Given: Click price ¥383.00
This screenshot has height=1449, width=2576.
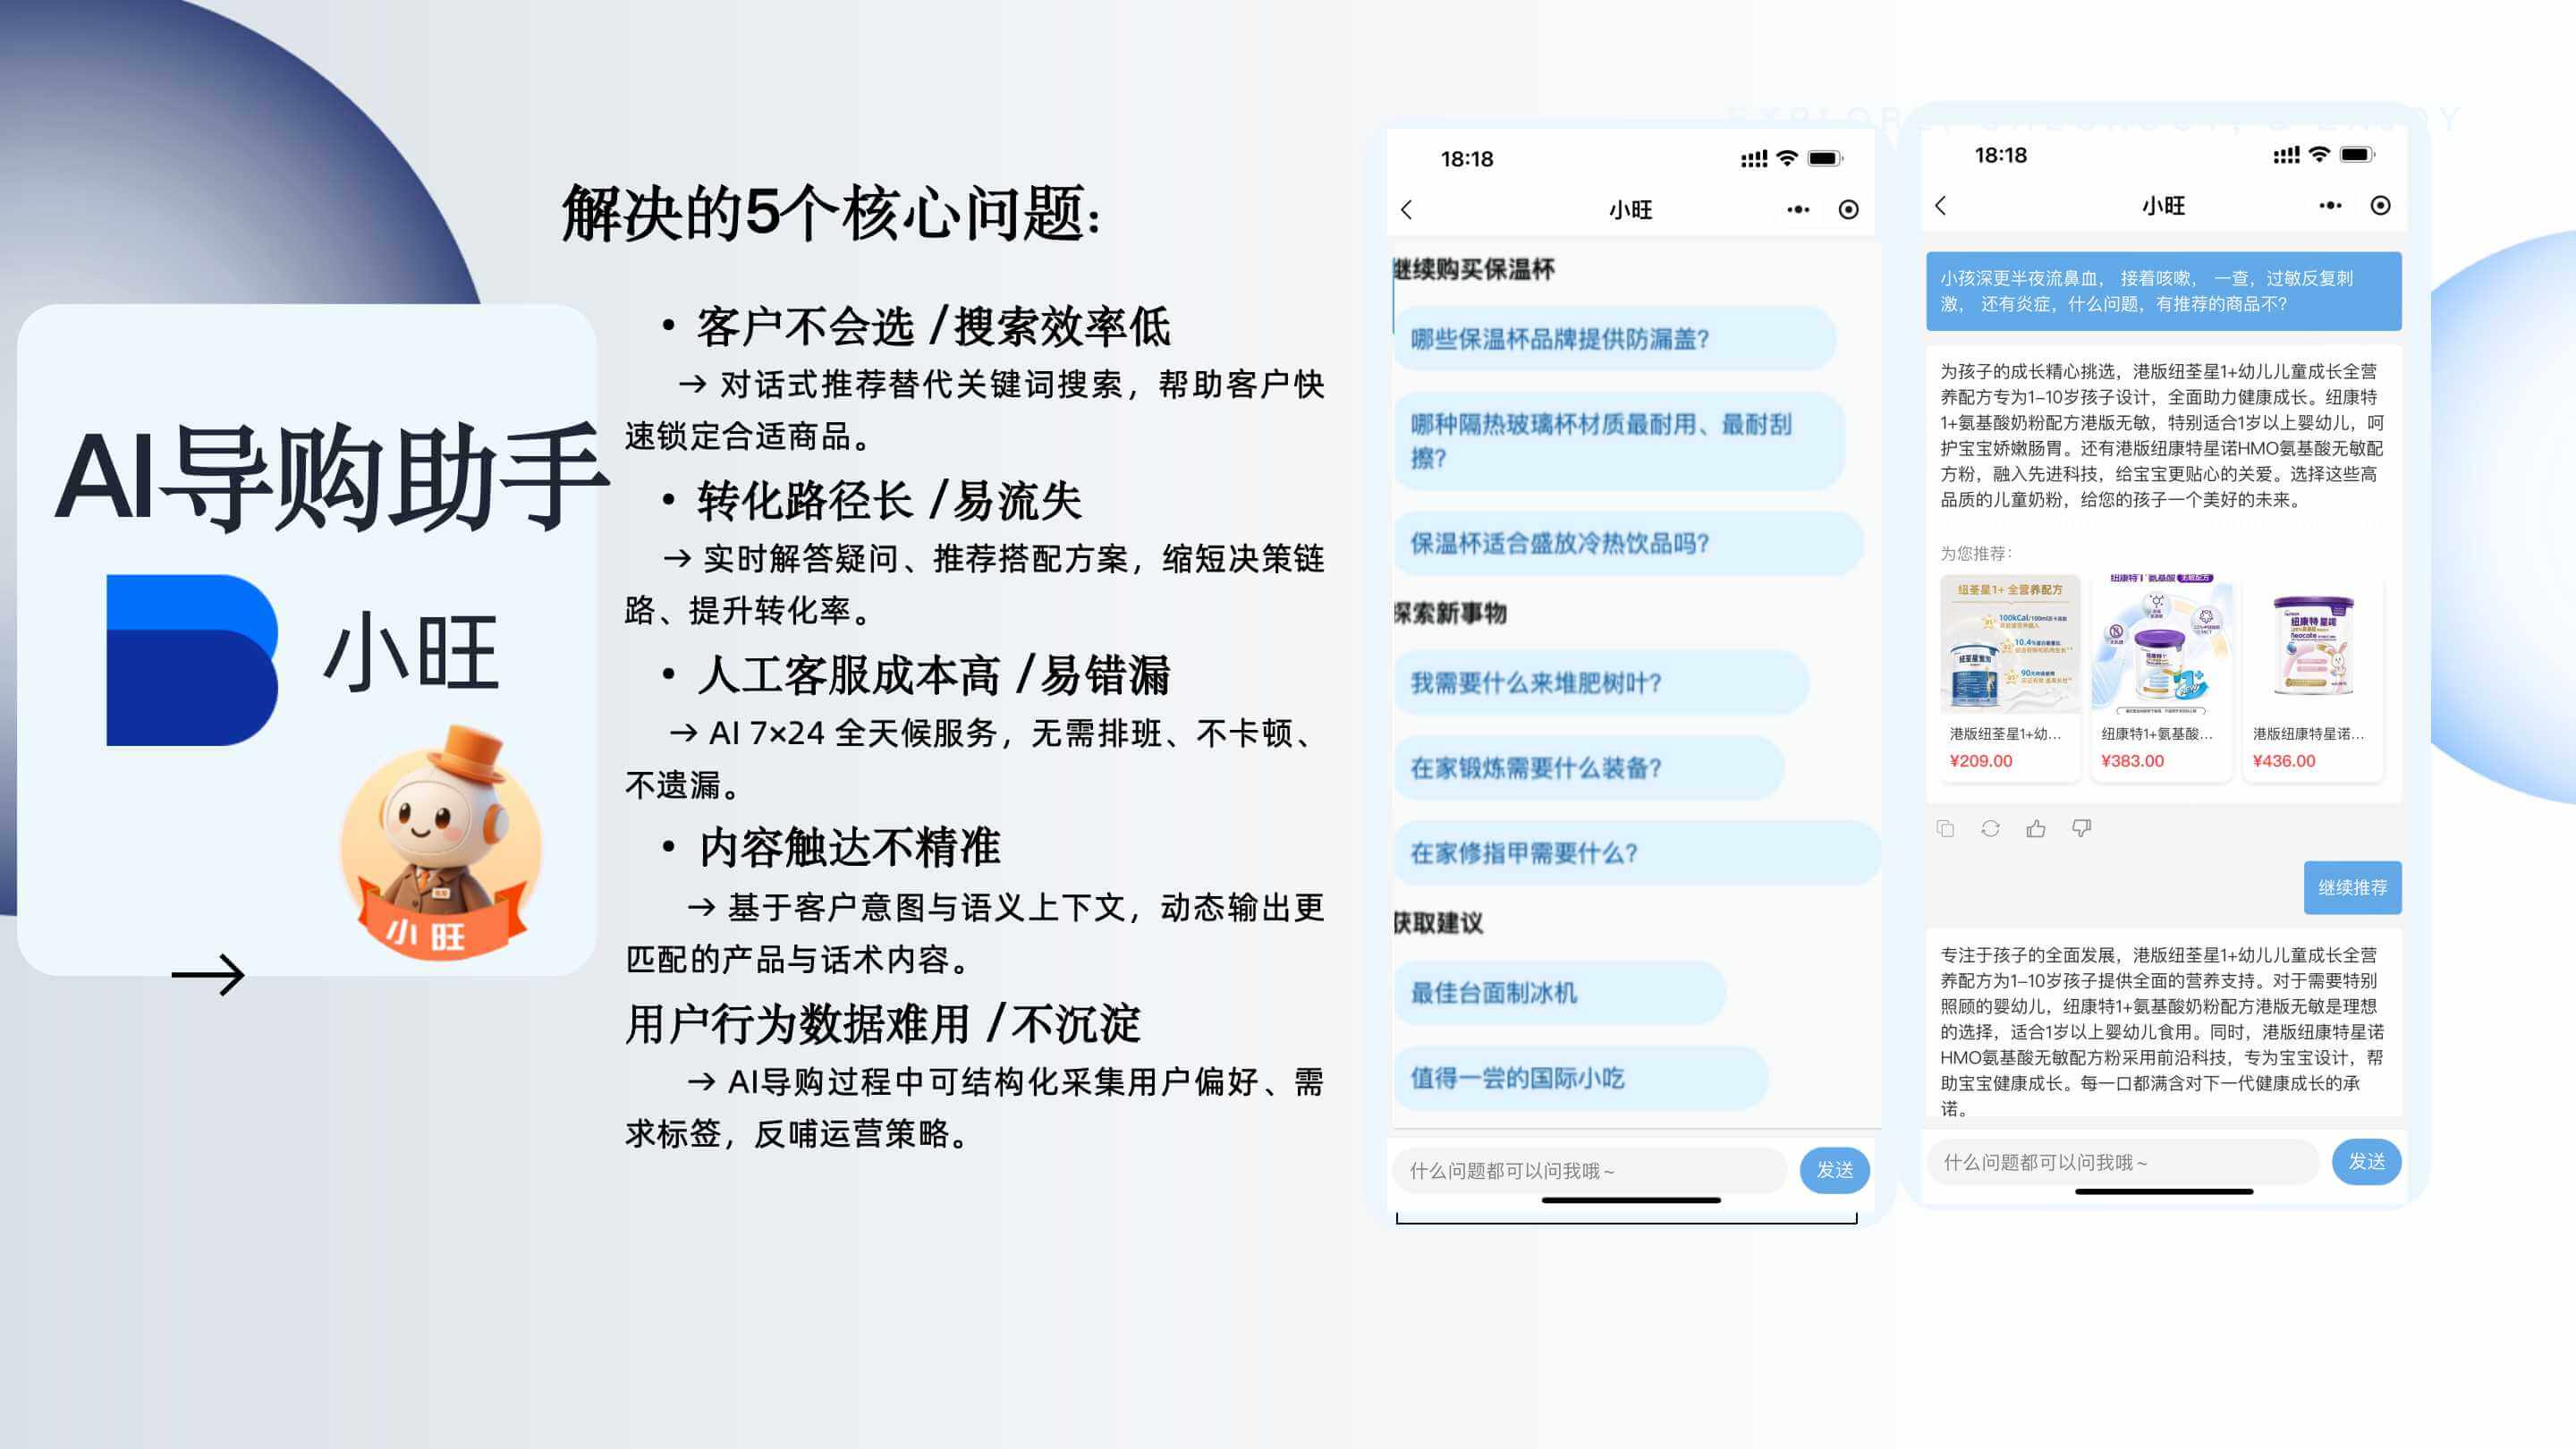Looking at the screenshot, I should tap(2132, 761).
